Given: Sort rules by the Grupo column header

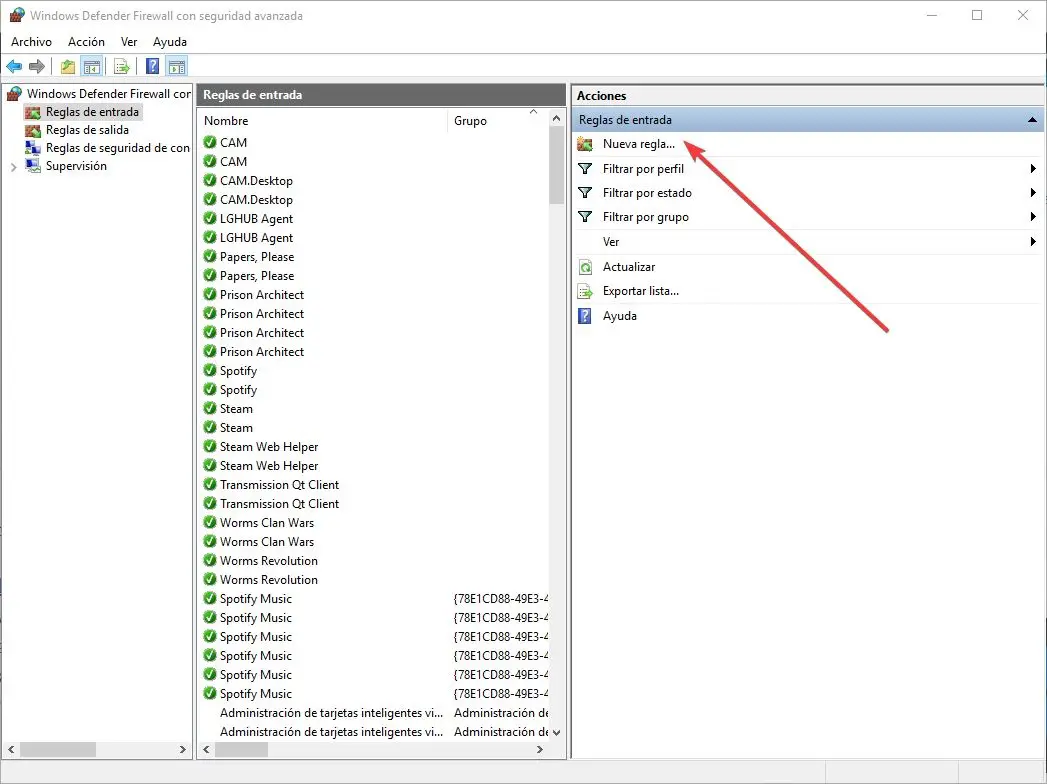Looking at the screenshot, I should 497,120.
